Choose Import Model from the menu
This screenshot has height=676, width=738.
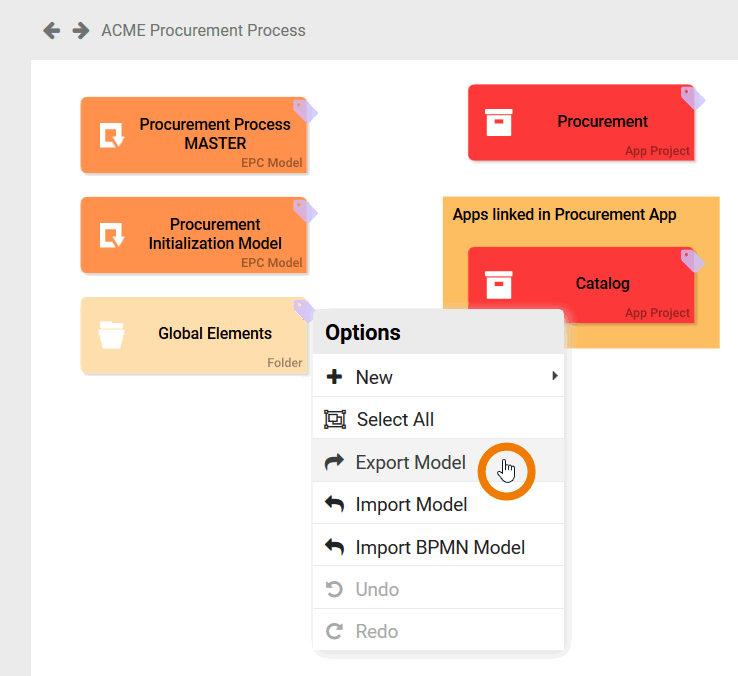click(x=411, y=504)
